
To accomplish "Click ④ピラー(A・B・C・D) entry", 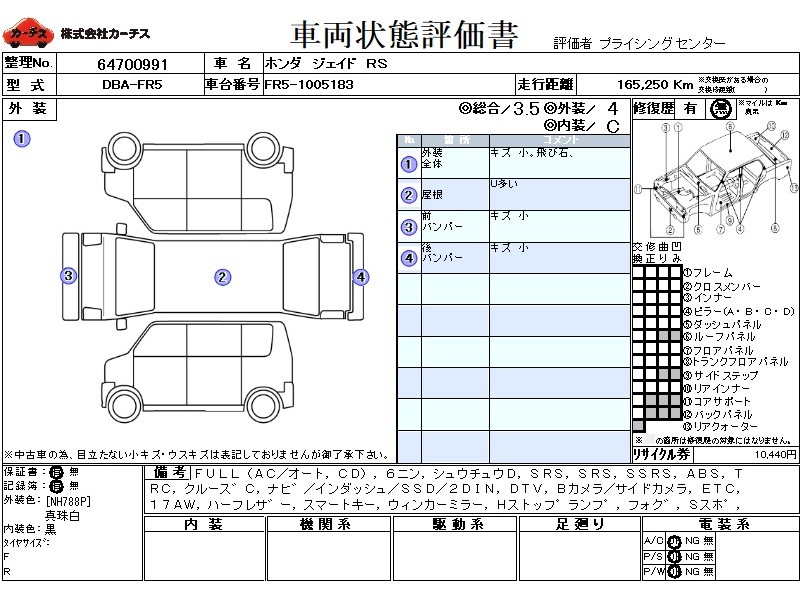I will tap(739, 311).
